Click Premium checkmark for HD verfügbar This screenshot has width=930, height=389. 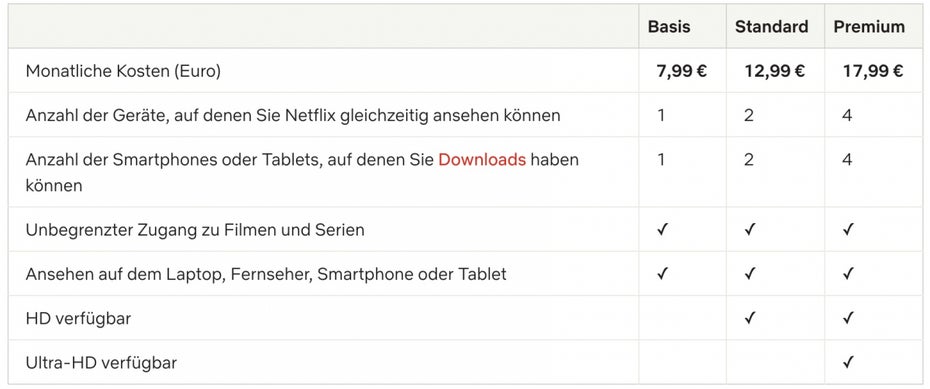coord(848,318)
